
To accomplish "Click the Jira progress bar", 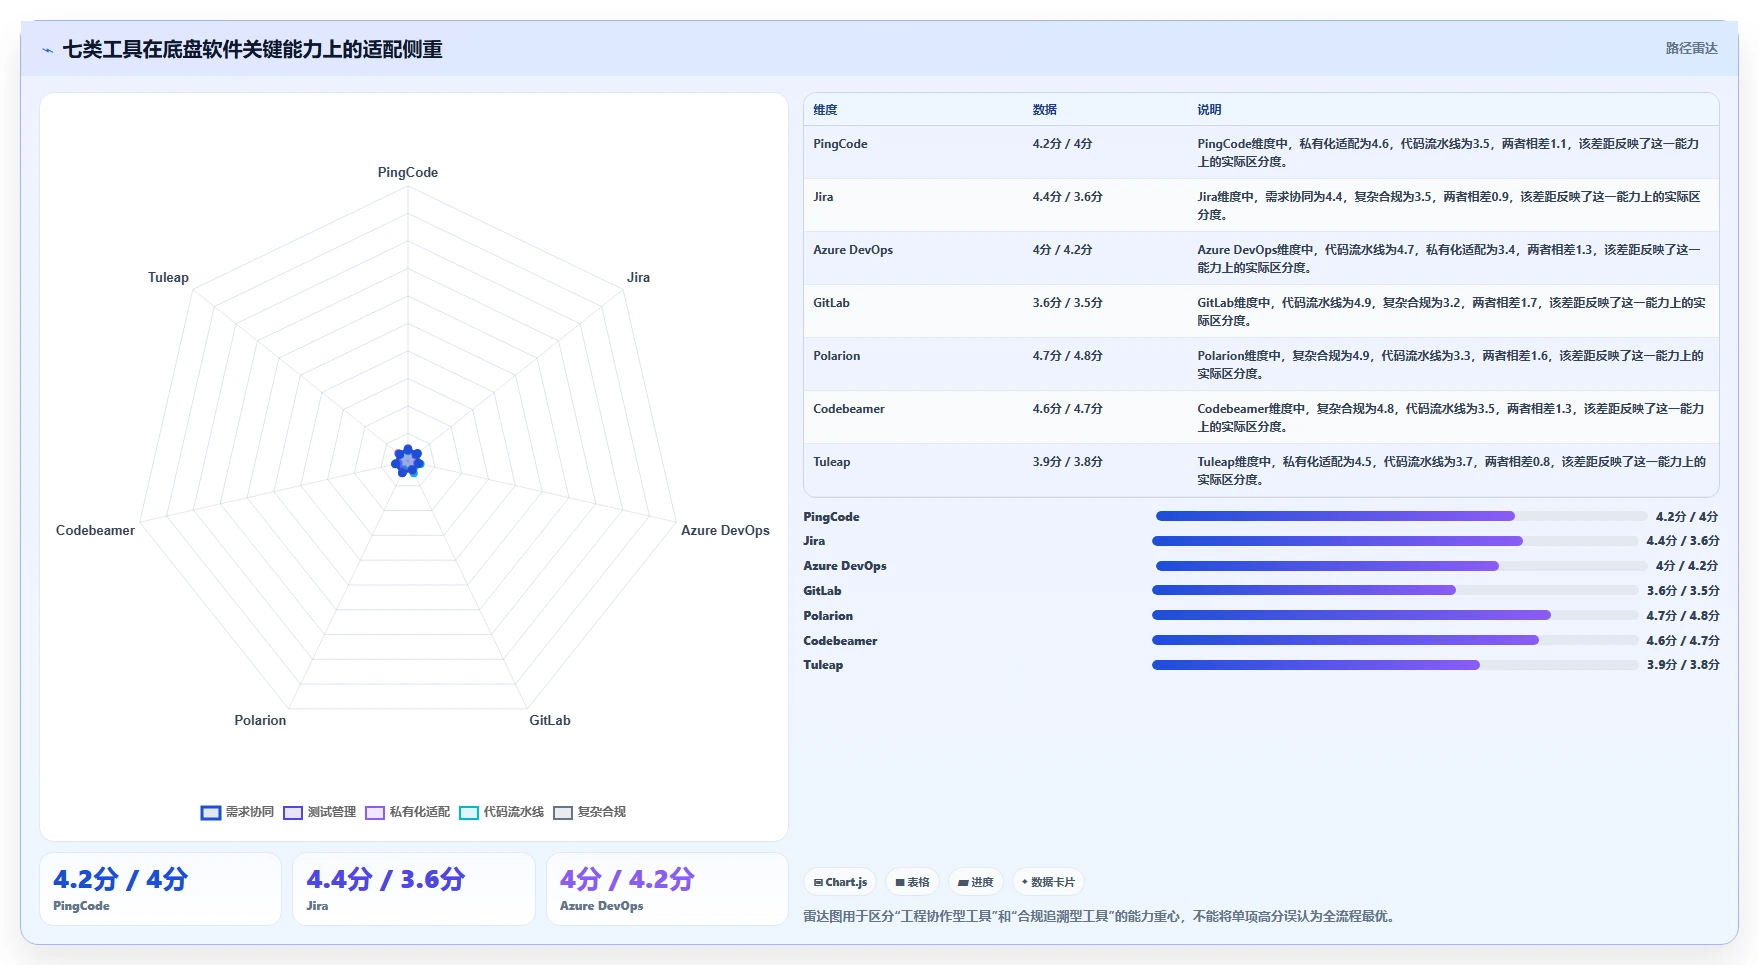I will coord(1395,541).
